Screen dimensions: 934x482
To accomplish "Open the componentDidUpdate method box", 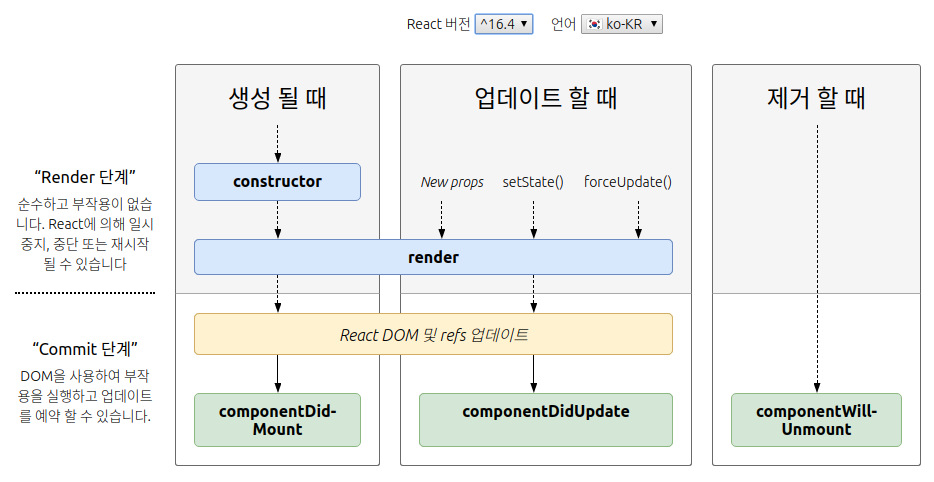I will tap(546, 420).
